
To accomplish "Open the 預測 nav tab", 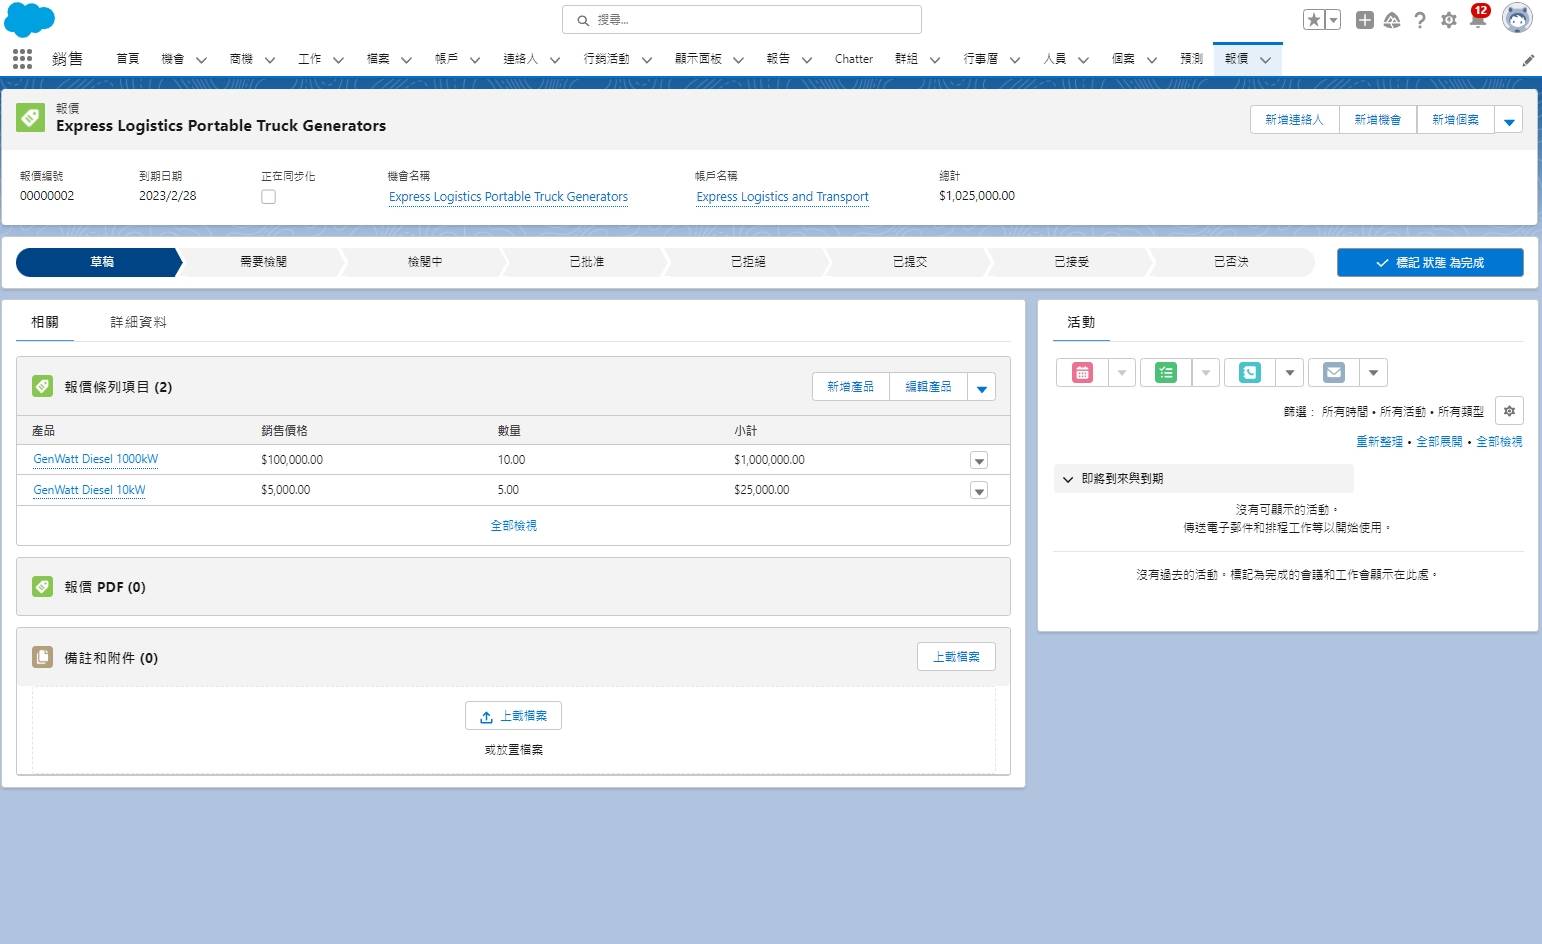I will 1191,59.
